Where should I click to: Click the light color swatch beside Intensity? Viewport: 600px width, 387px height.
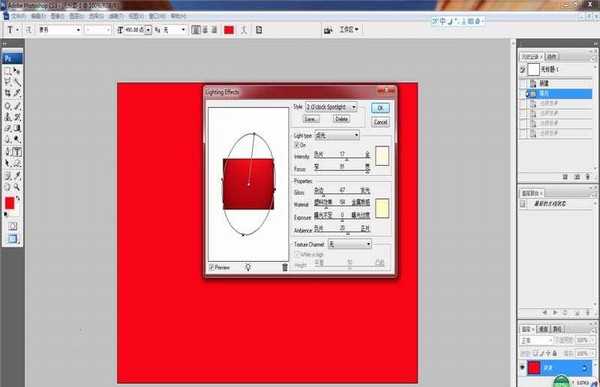[382, 156]
